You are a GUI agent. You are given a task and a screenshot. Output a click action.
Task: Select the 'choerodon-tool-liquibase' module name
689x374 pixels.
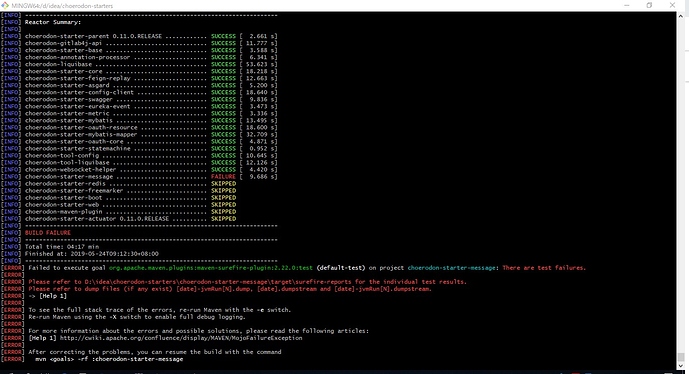tap(67, 163)
